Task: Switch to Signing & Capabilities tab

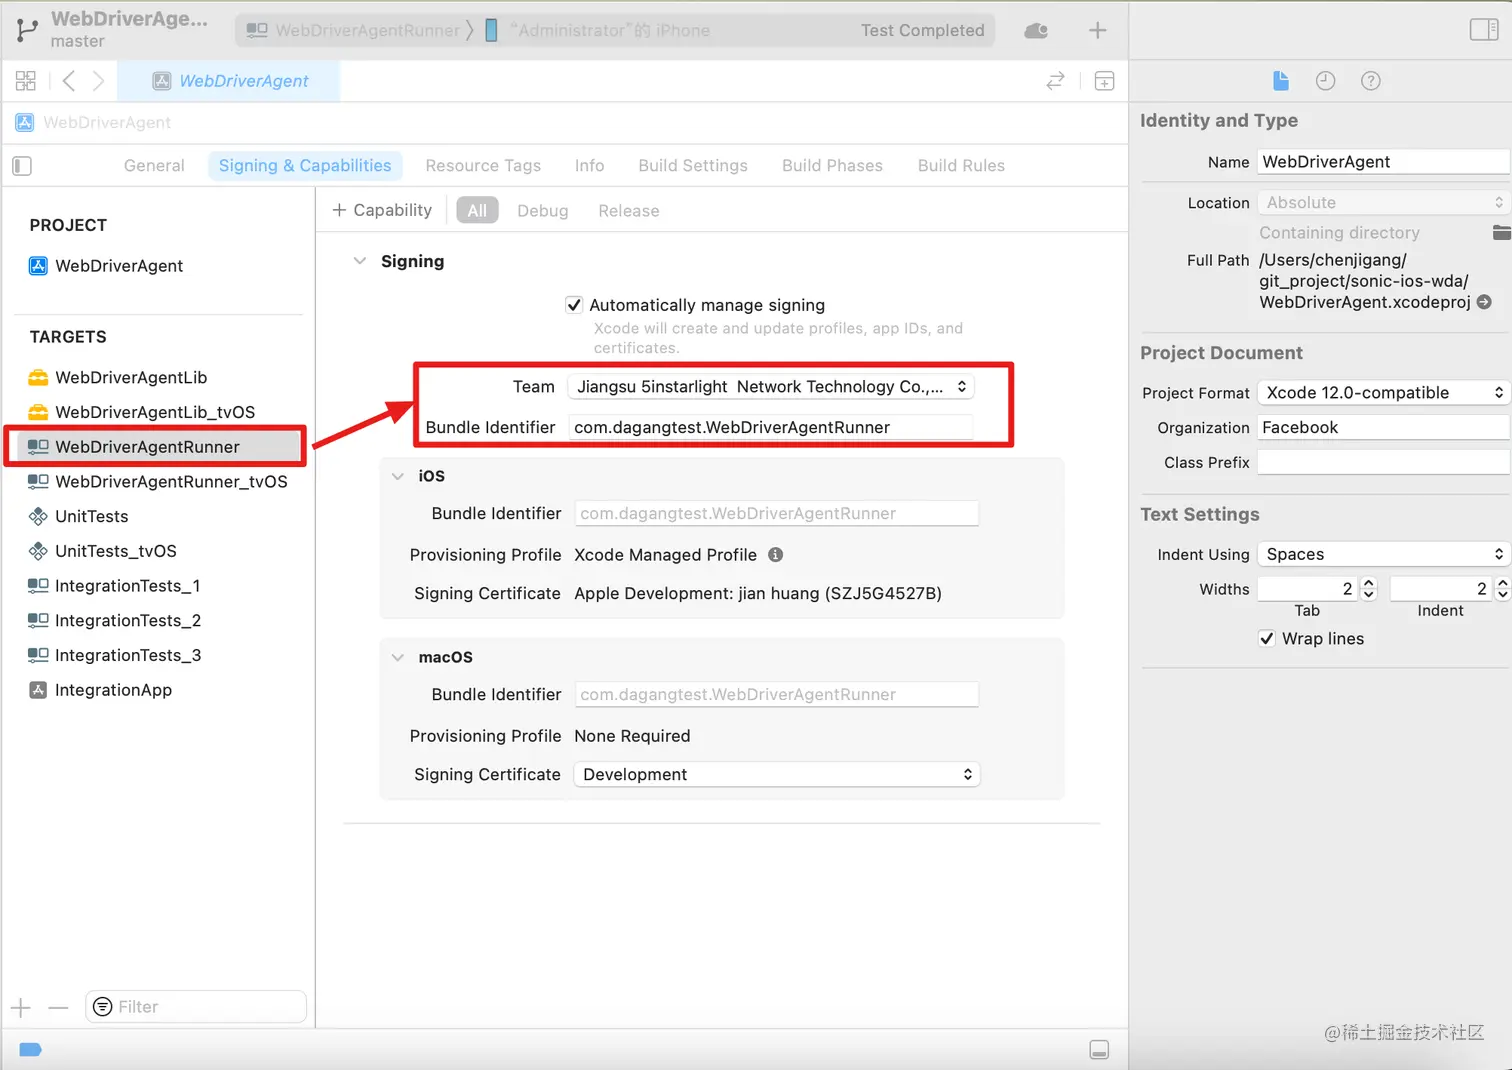Action: (305, 166)
